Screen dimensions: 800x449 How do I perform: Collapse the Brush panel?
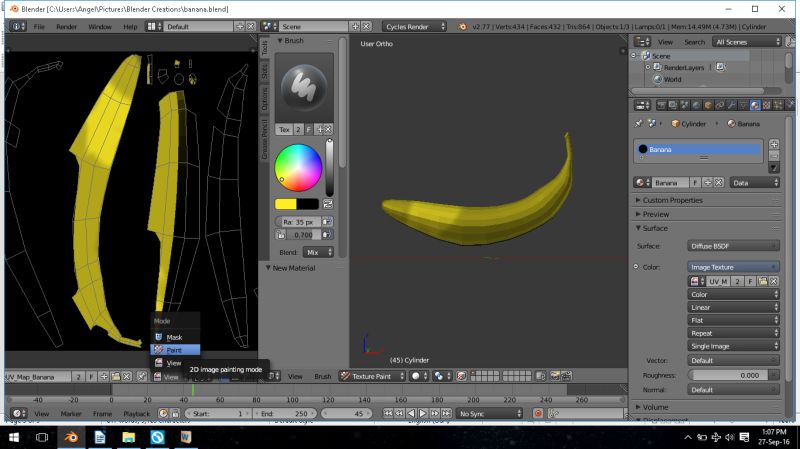pyautogui.click(x=280, y=40)
